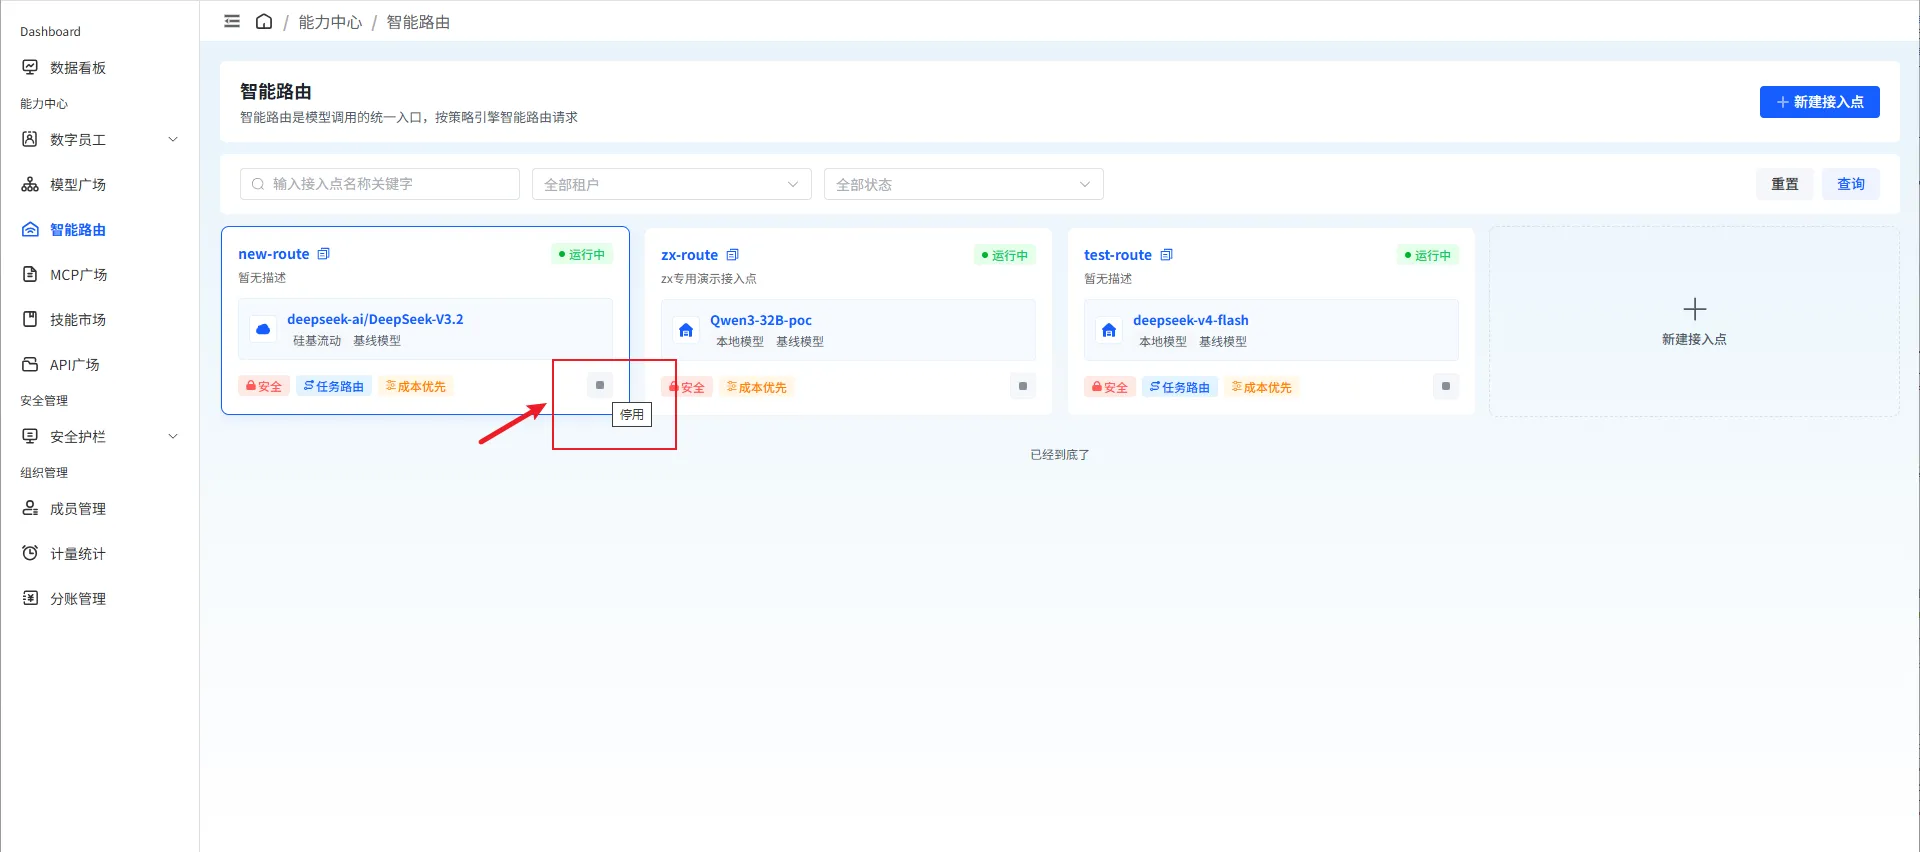Stop the new-route entry point
Screen dimensions: 1920x852
point(600,385)
